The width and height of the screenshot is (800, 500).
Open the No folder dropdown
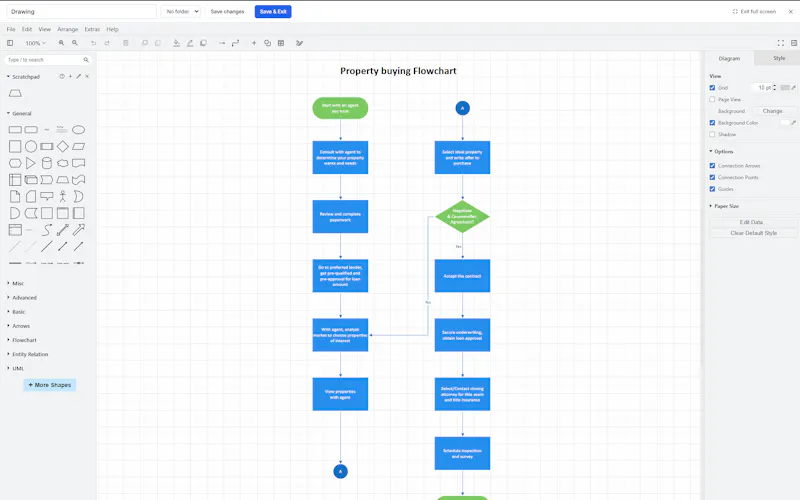(181, 12)
